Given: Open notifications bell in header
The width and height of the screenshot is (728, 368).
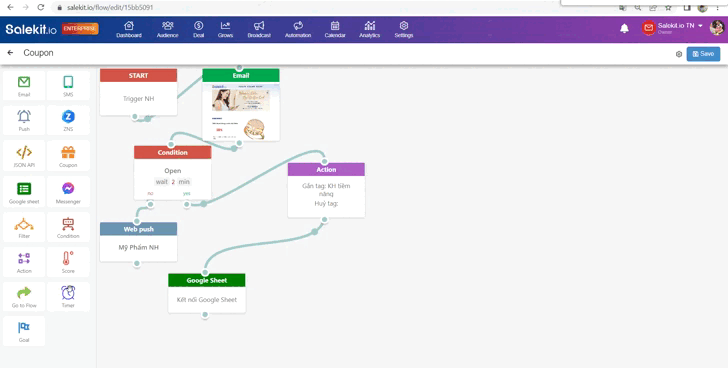Looking at the screenshot, I should 624,29.
